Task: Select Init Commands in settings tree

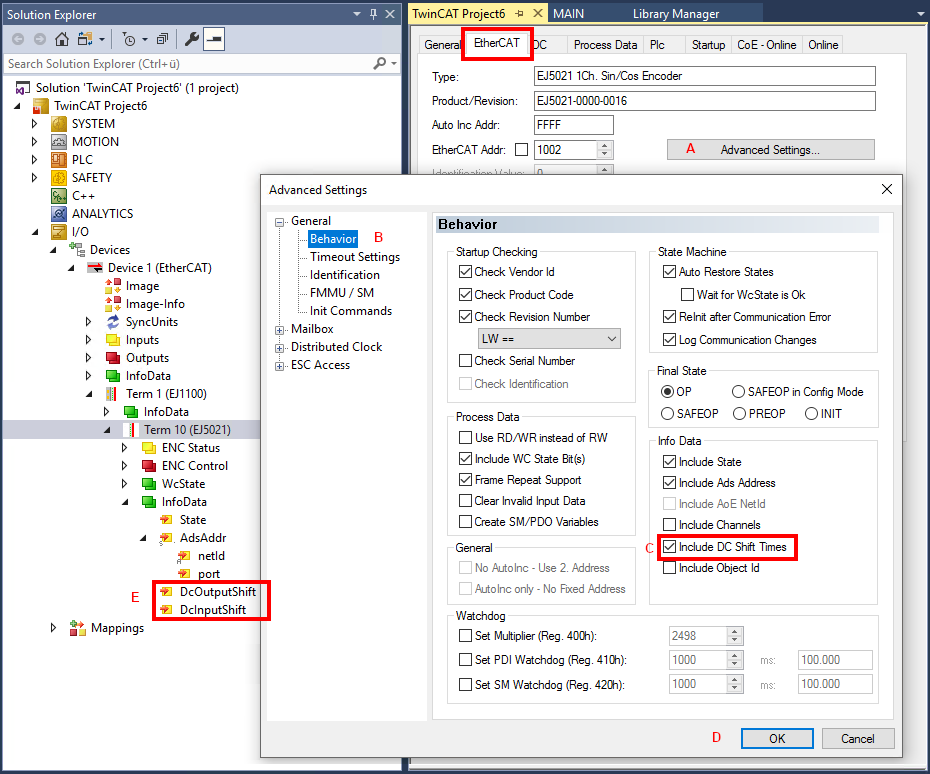Action: pyautogui.click(x=351, y=311)
